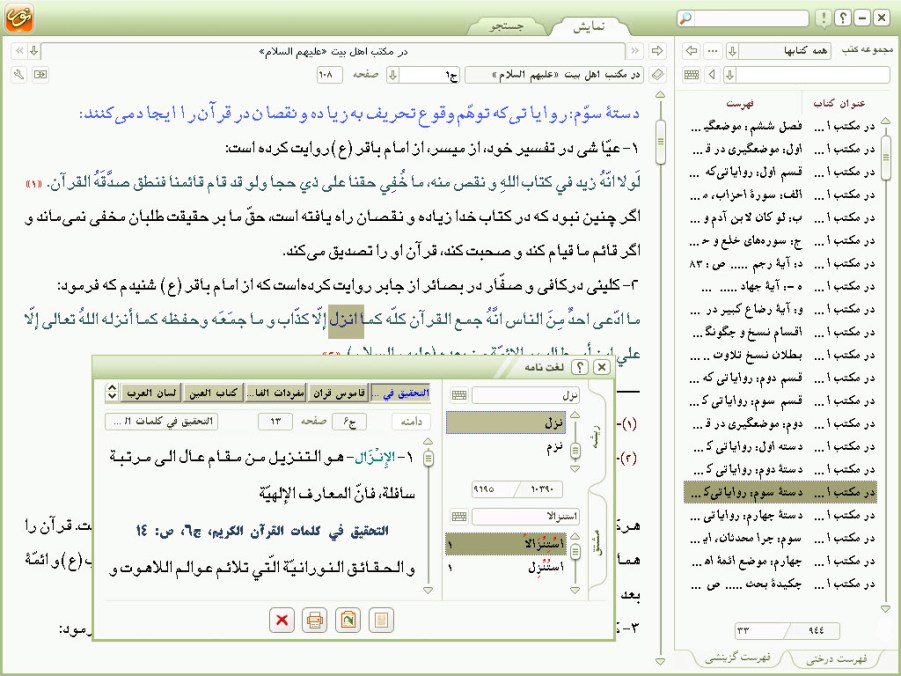Click the Noor logo icon at top left

[x=19, y=18]
